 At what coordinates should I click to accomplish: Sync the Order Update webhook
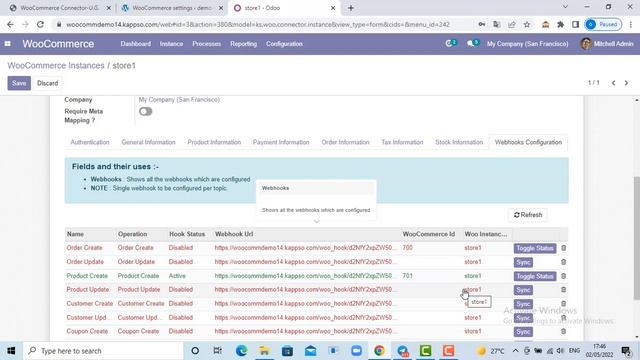[523, 262]
